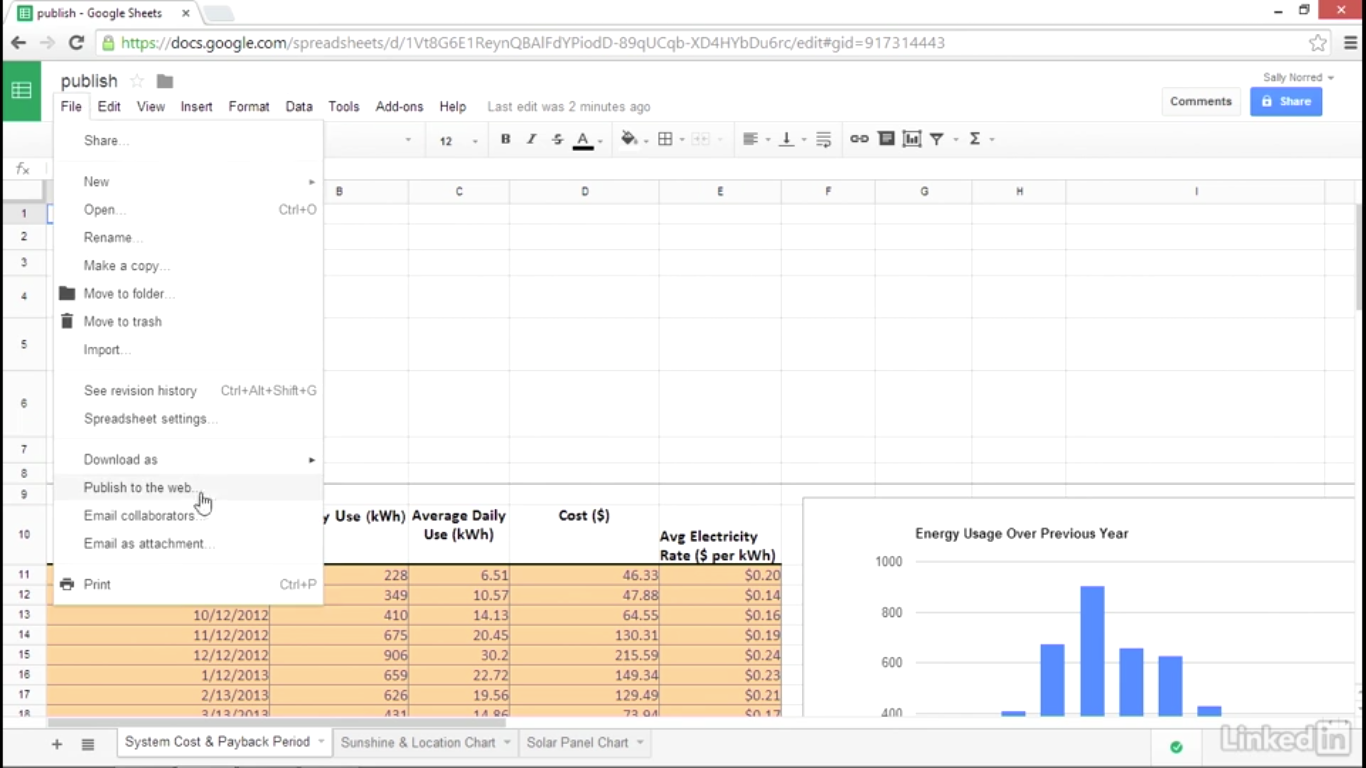Expand the functions dropdown arrow
The height and width of the screenshot is (768, 1366).
[992, 140]
